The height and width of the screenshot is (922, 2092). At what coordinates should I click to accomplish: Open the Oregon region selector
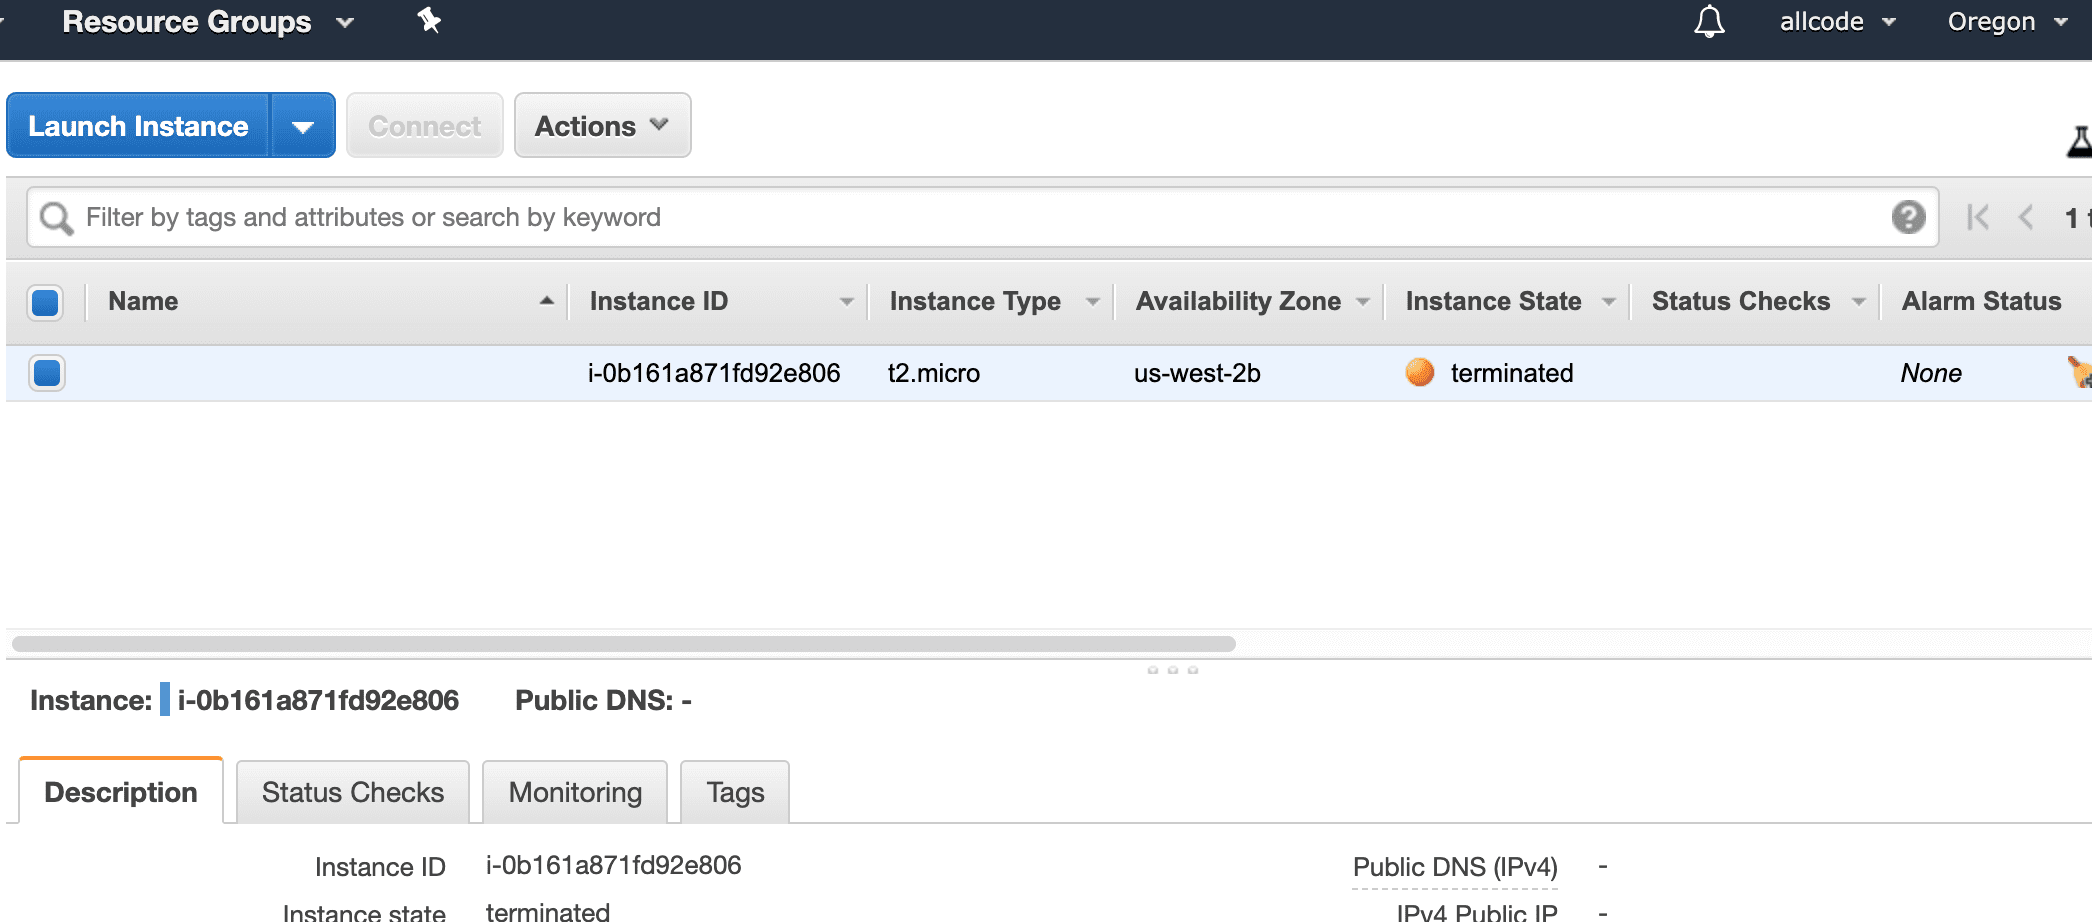(2000, 21)
